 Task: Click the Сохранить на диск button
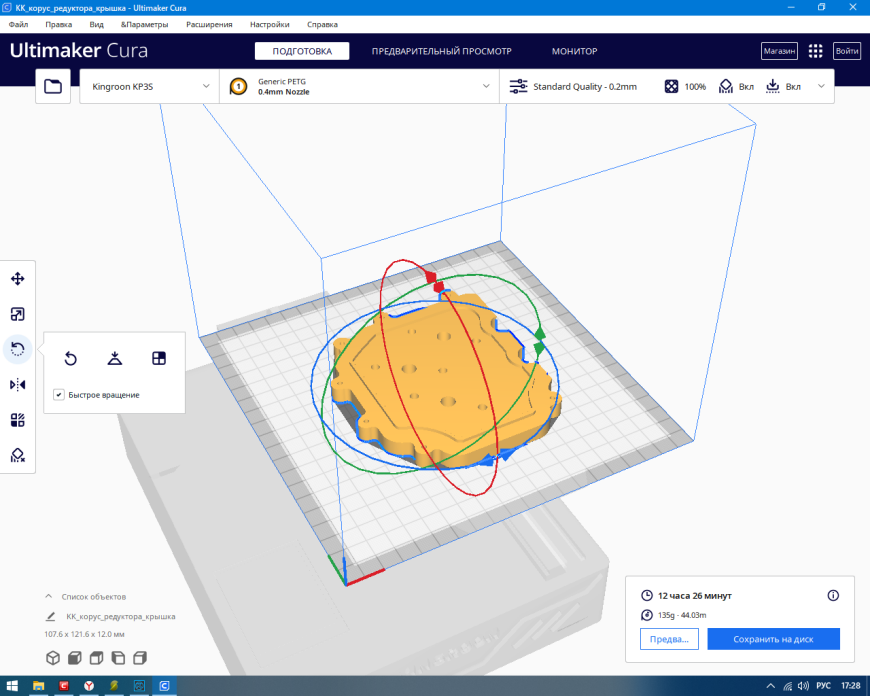[x=773, y=639]
